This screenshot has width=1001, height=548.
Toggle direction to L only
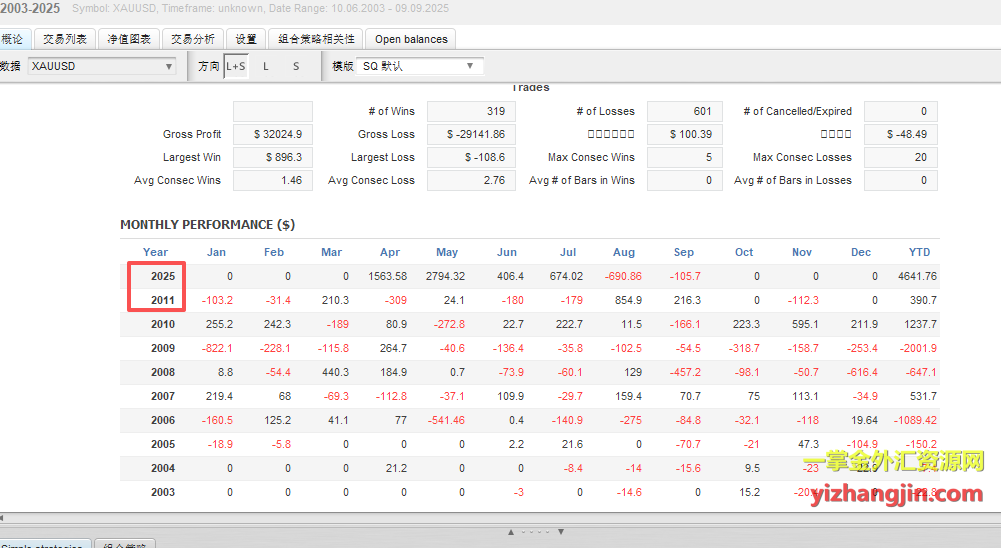pyautogui.click(x=266, y=66)
